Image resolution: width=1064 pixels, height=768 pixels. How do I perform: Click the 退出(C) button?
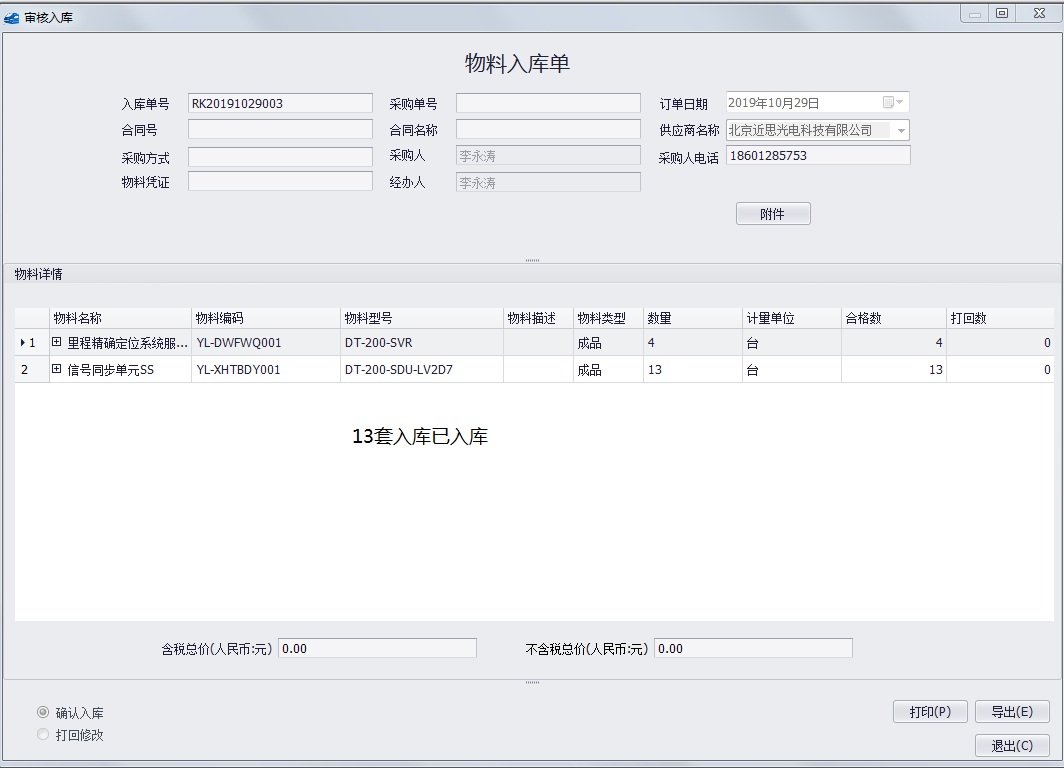(x=1011, y=746)
